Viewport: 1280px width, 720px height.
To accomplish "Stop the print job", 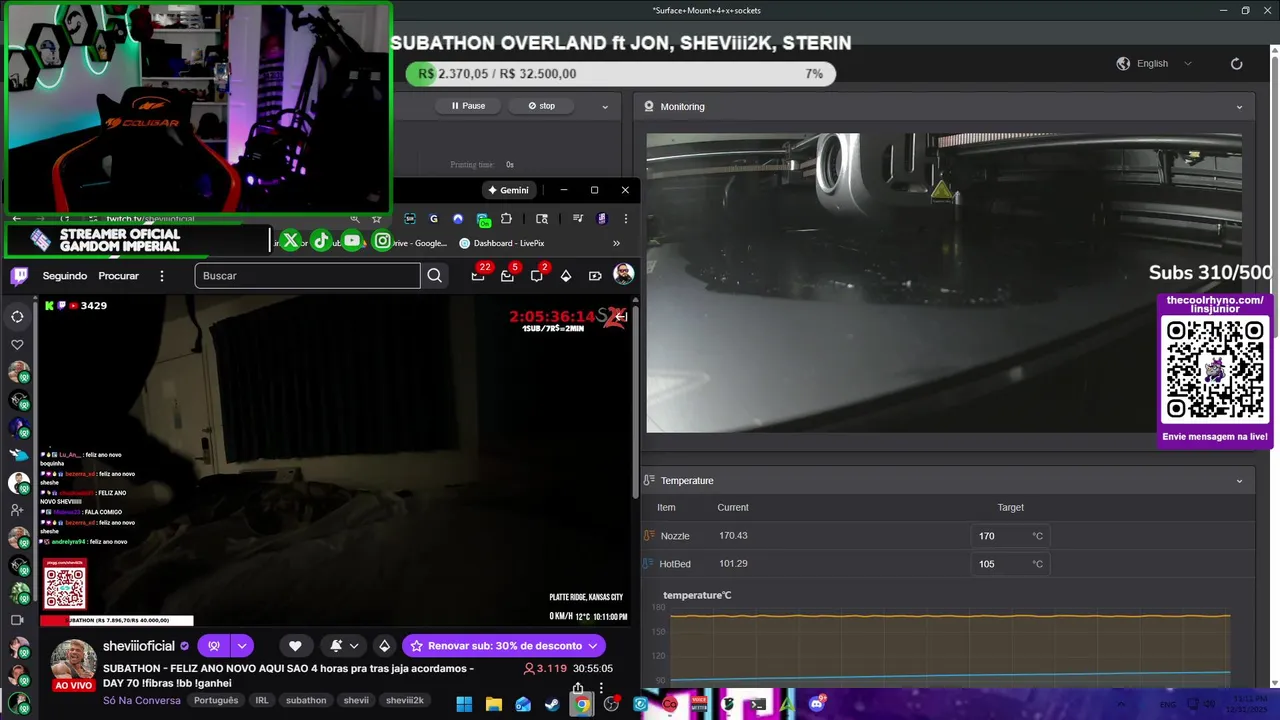I will (542, 106).
